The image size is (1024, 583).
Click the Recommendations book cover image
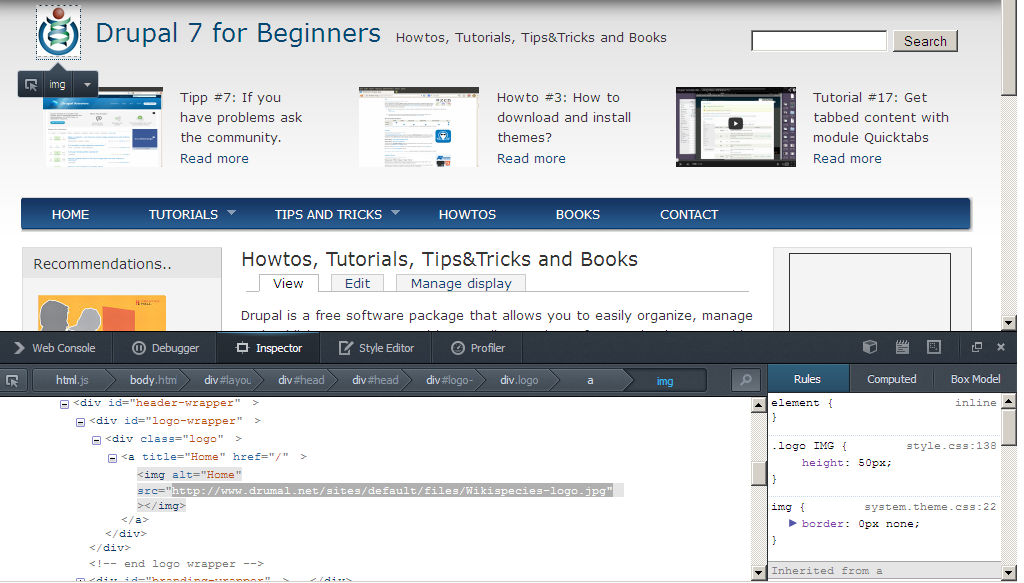tap(102, 313)
